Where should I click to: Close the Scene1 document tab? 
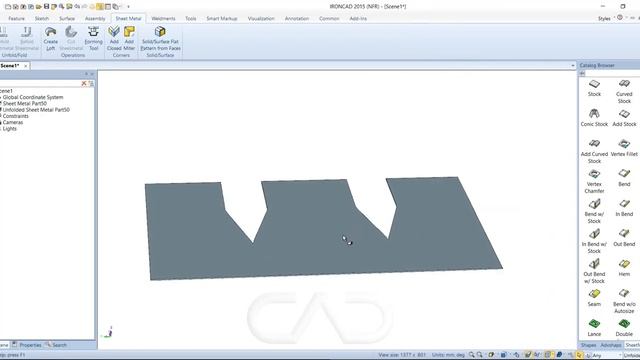tap(26, 66)
